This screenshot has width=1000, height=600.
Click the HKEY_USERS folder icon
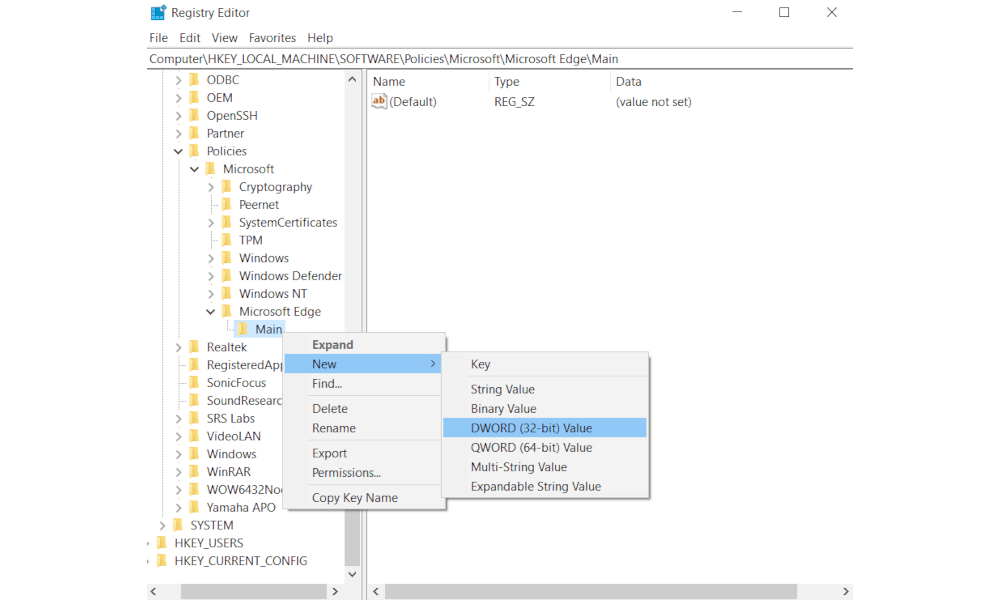tap(162, 543)
